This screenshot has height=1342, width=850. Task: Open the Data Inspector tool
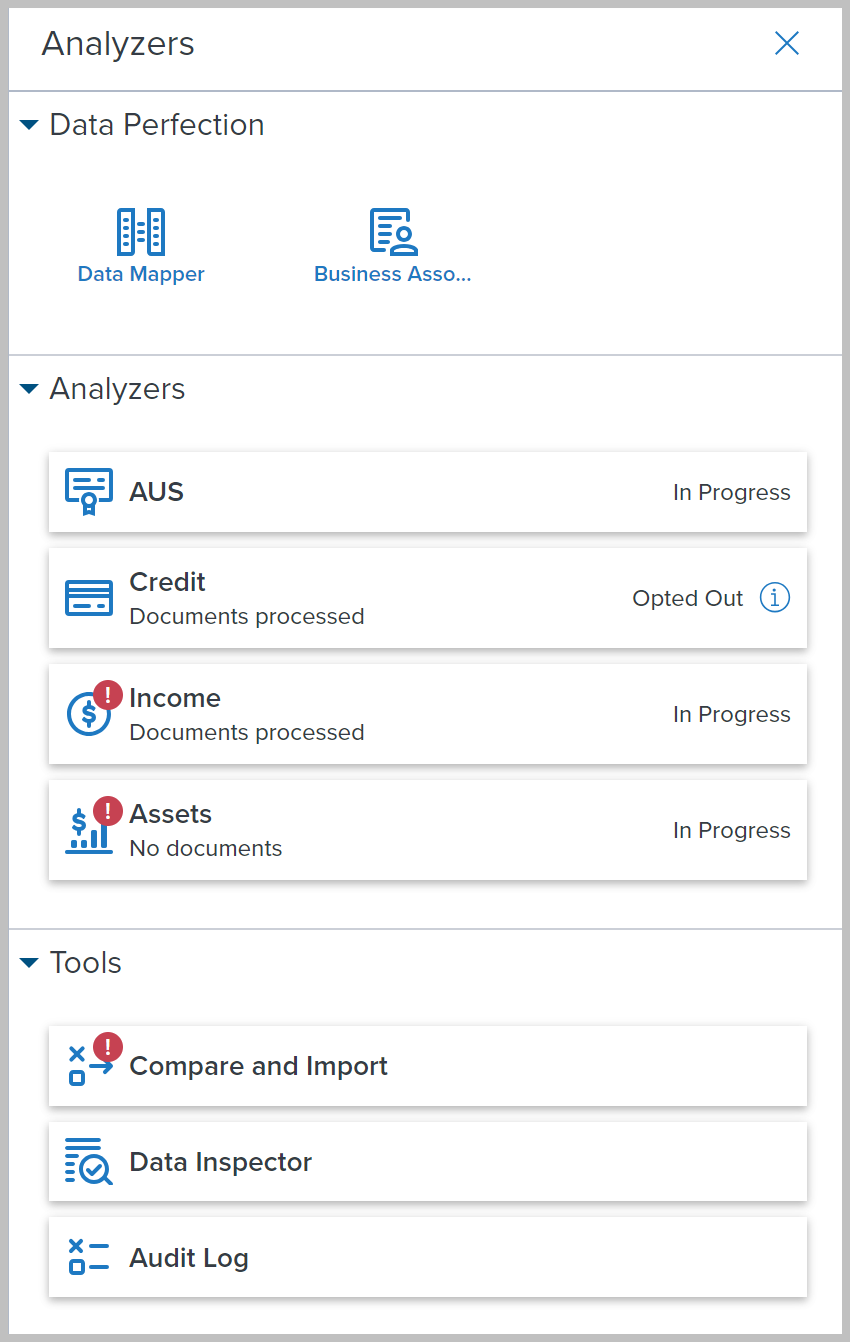(x=428, y=1162)
